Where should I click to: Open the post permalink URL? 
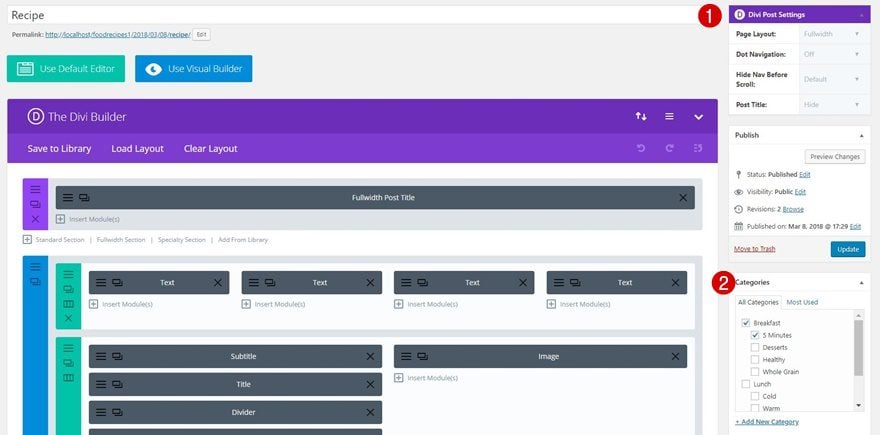coord(118,35)
